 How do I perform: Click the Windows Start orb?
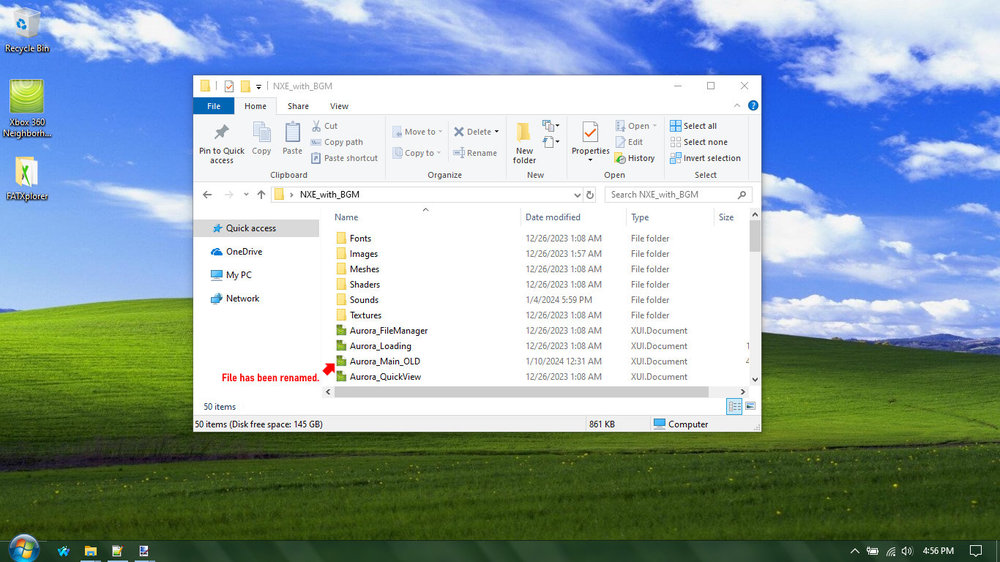(x=23, y=549)
